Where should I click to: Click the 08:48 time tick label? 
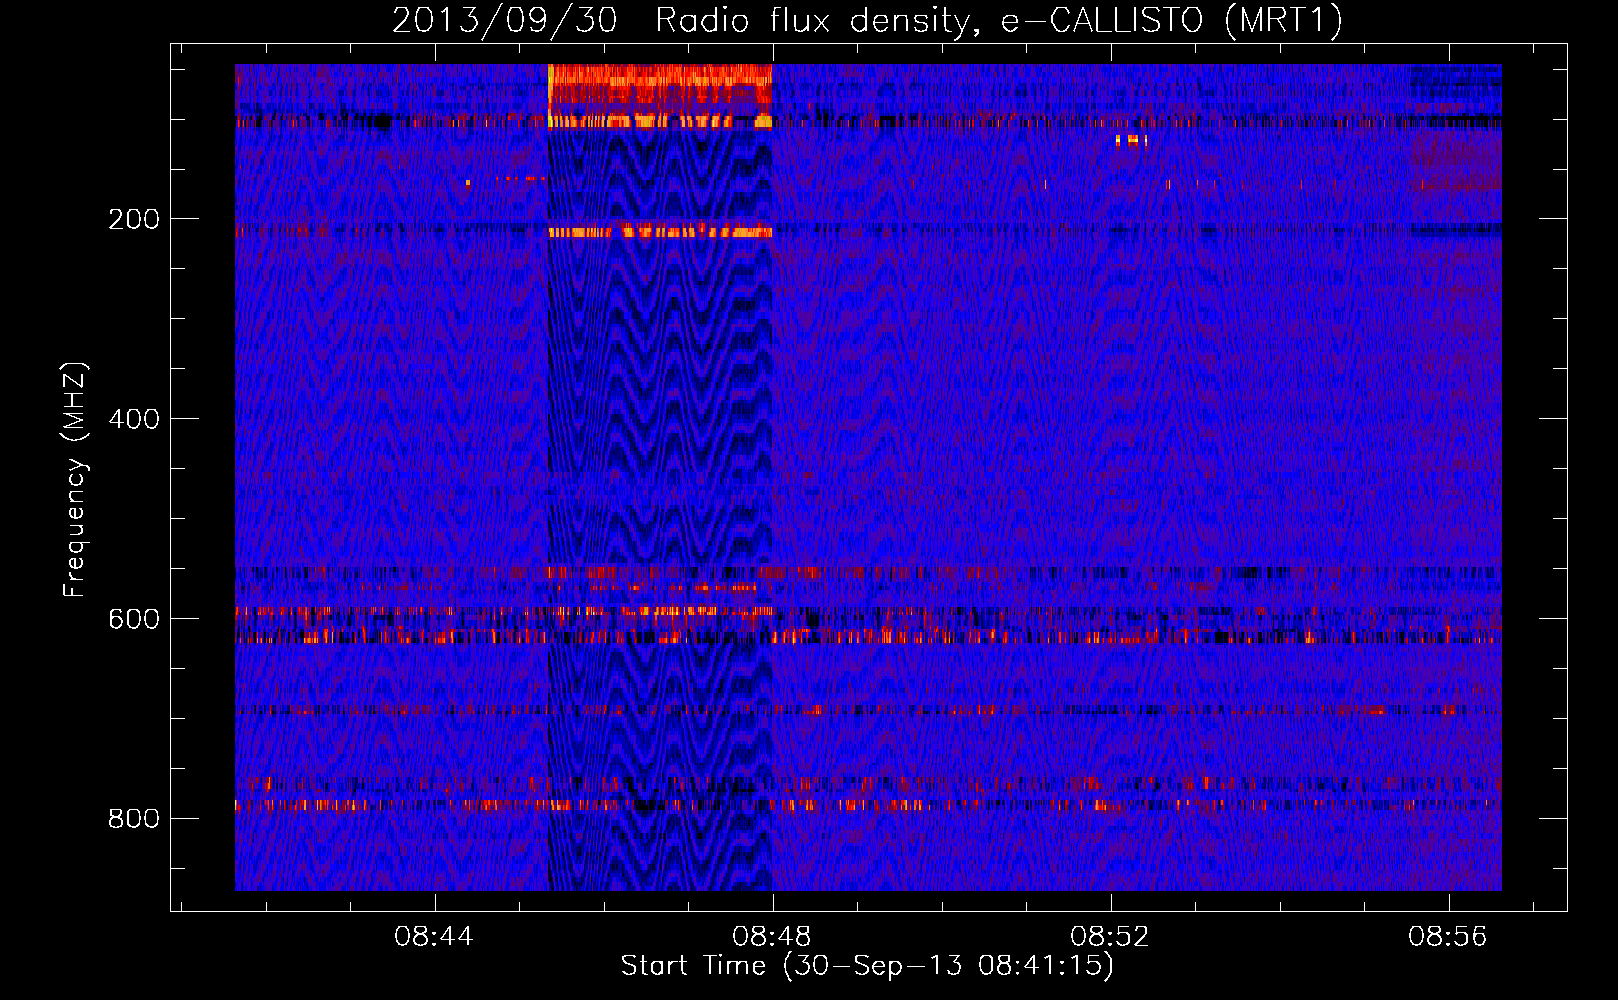[x=772, y=937]
